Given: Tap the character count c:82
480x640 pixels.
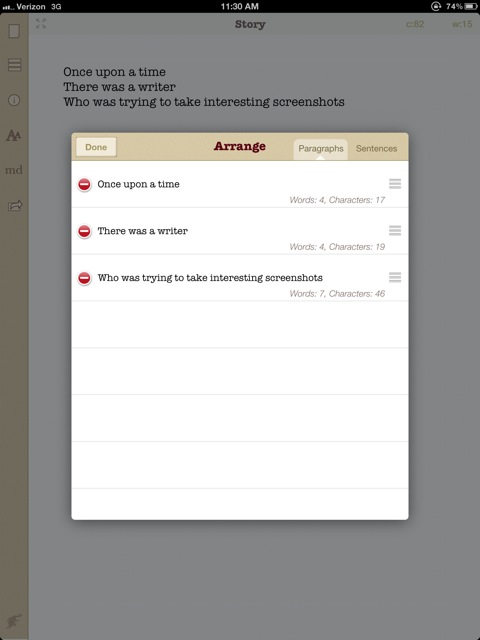Looking at the screenshot, I should coord(415,24).
